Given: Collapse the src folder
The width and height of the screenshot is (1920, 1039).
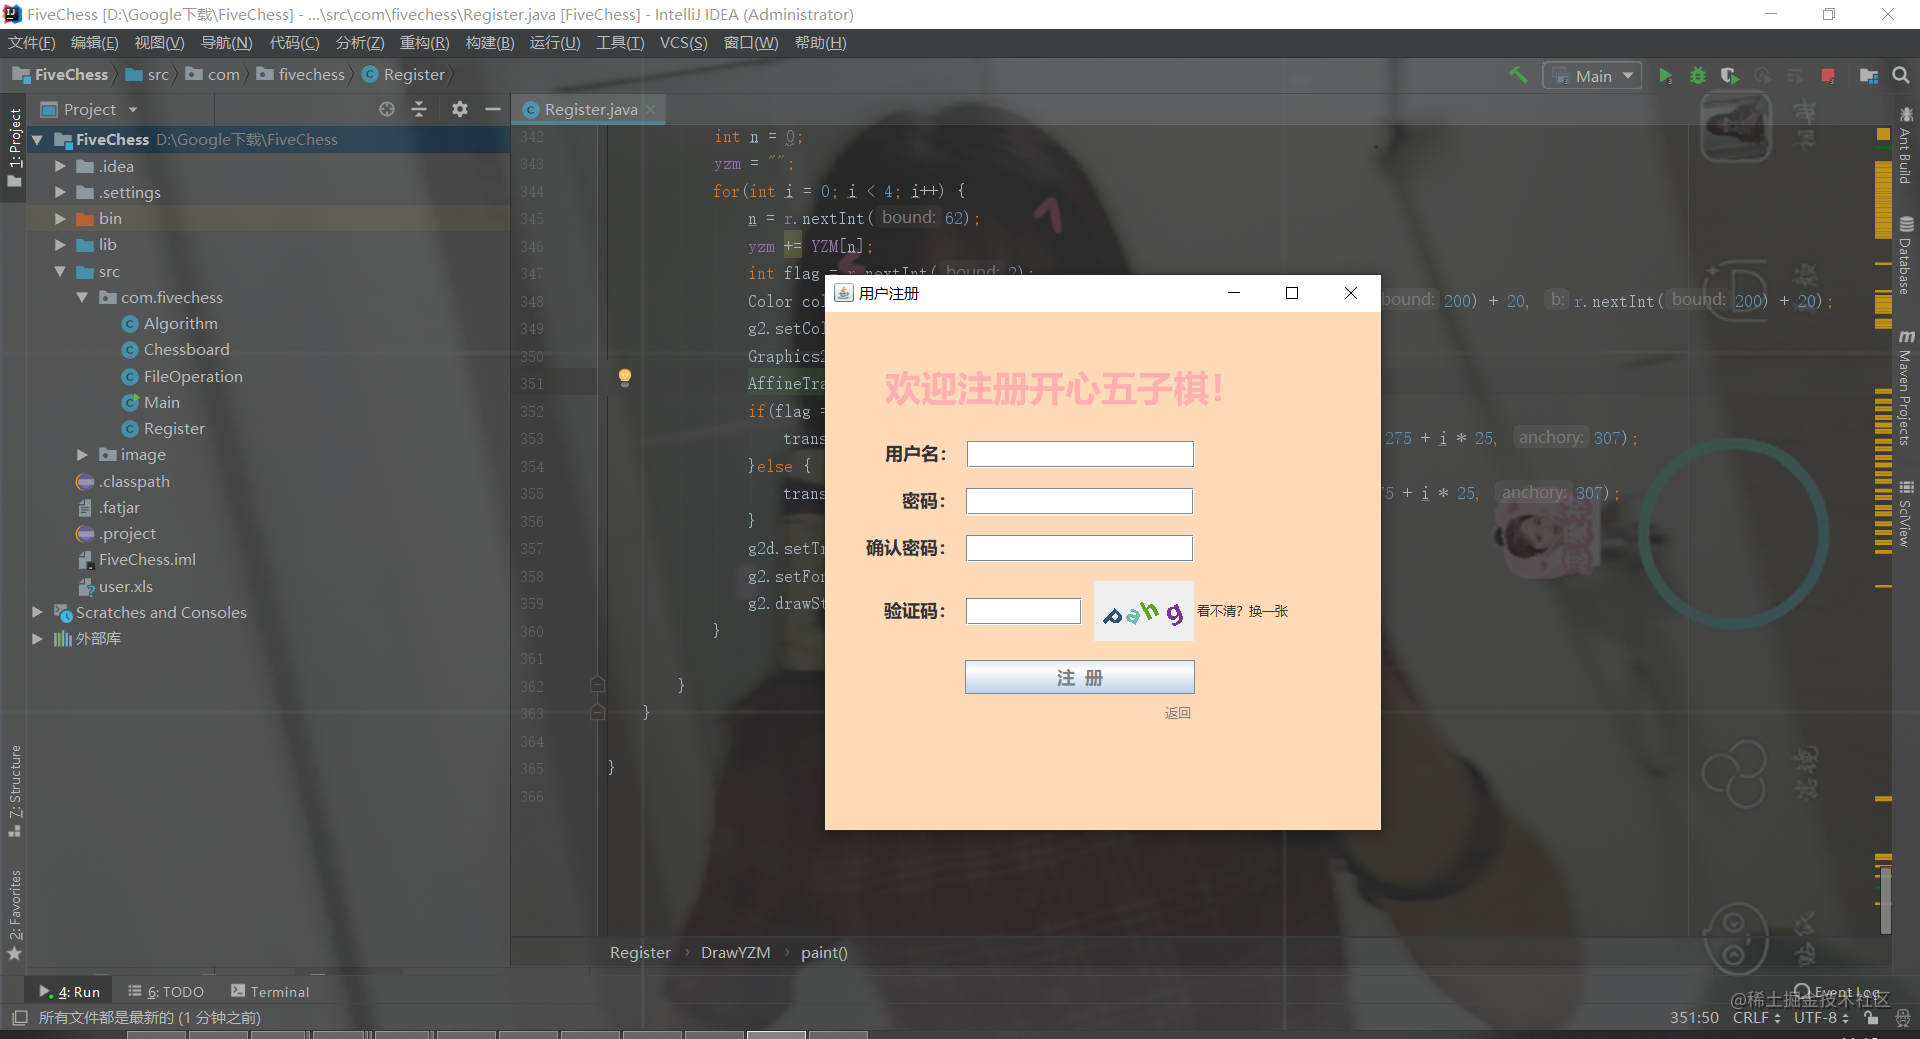Looking at the screenshot, I should [x=60, y=271].
